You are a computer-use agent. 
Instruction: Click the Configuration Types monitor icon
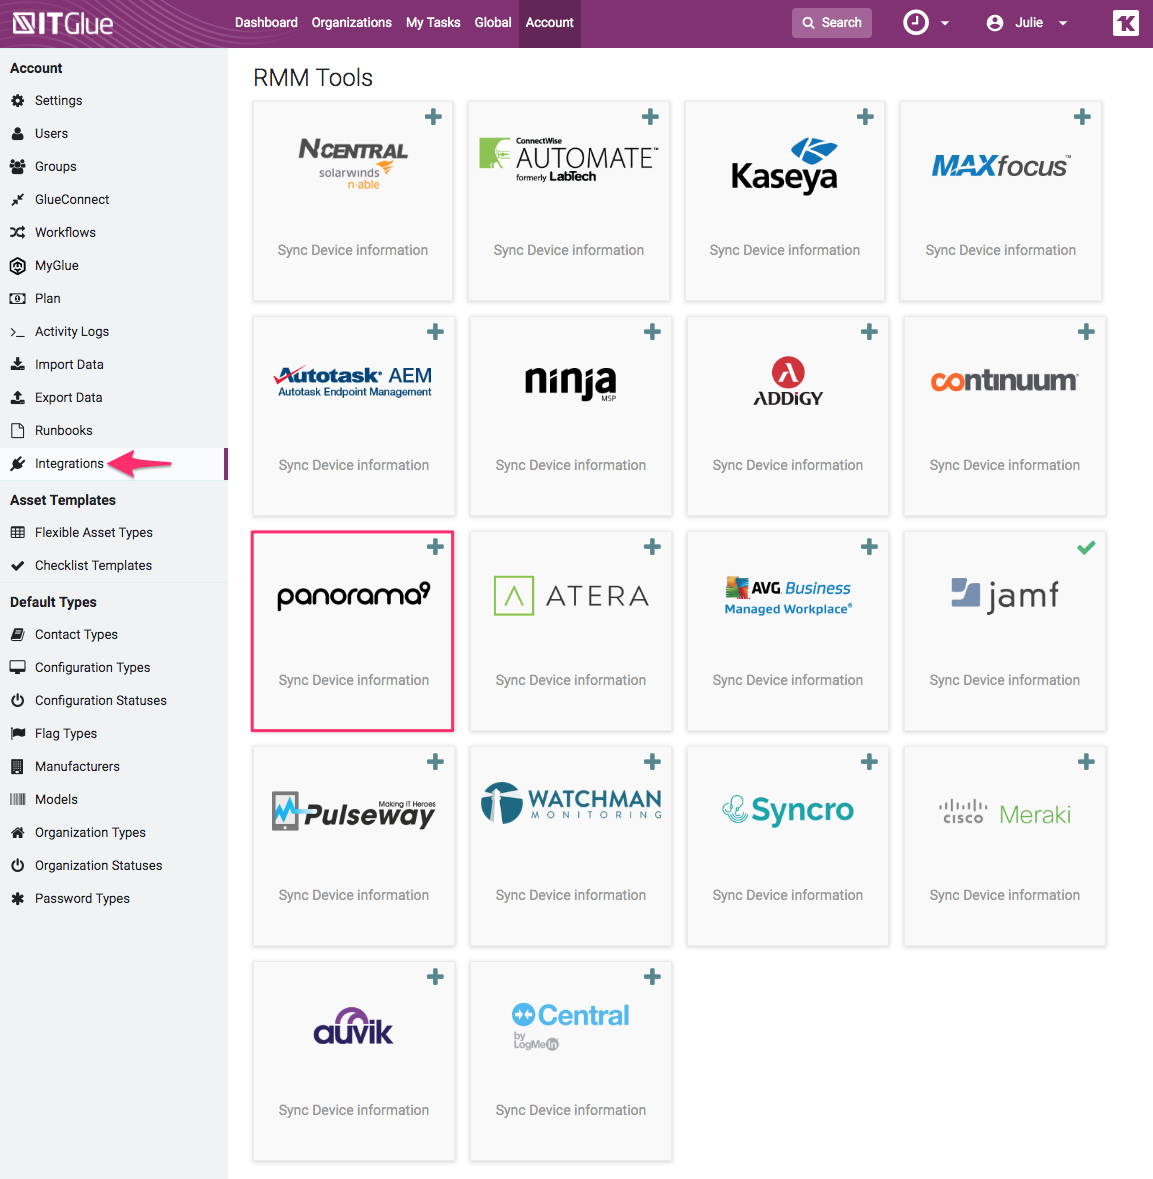point(18,667)
